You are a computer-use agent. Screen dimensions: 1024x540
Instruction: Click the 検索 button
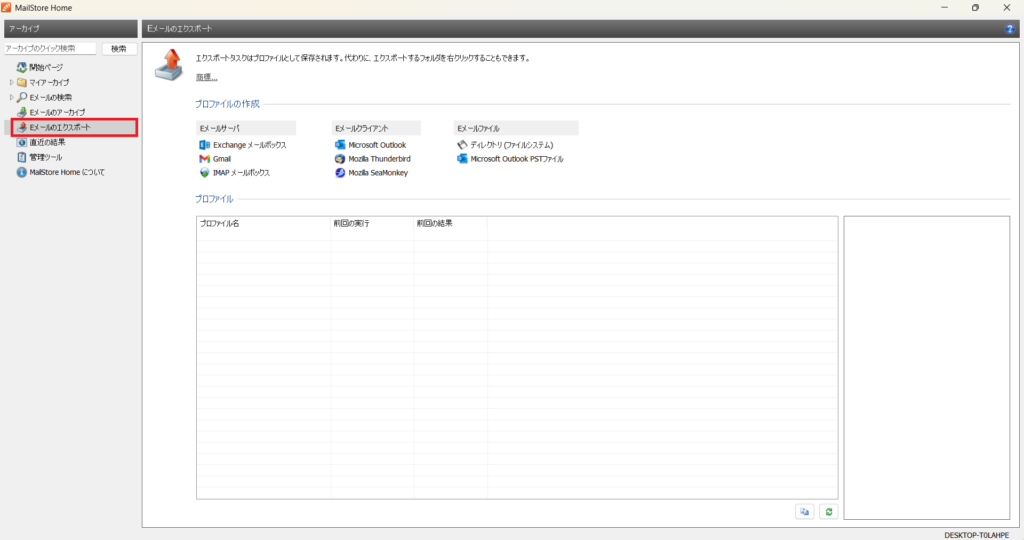point(119,49)
